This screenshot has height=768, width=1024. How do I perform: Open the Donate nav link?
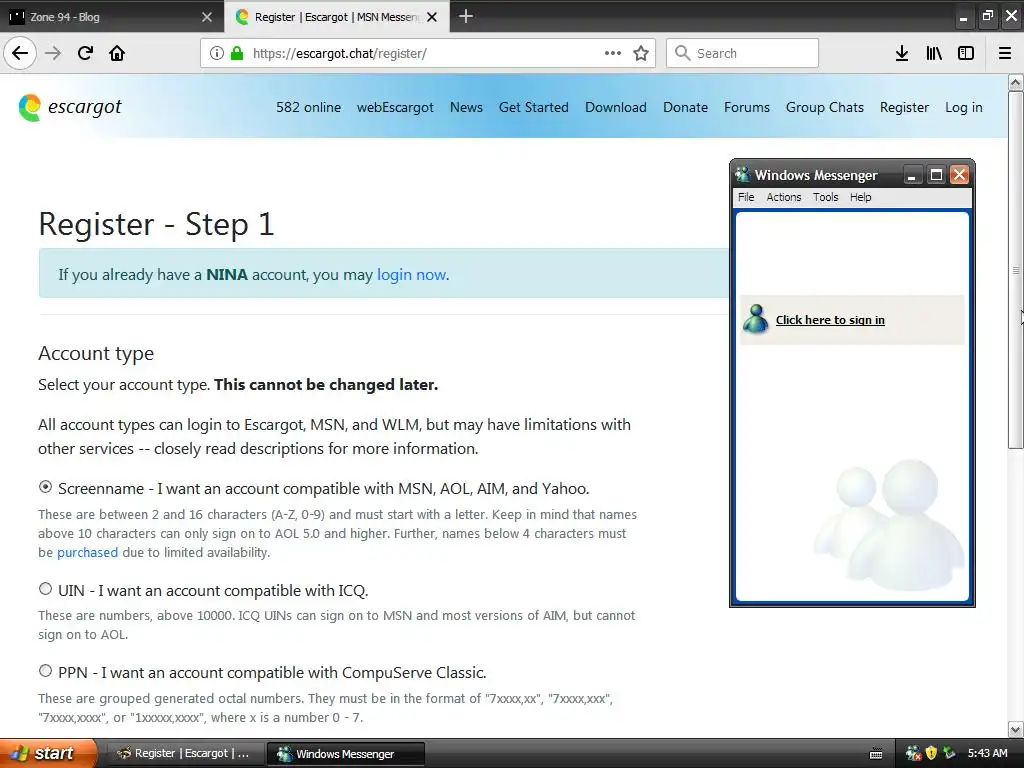point(685,107)
